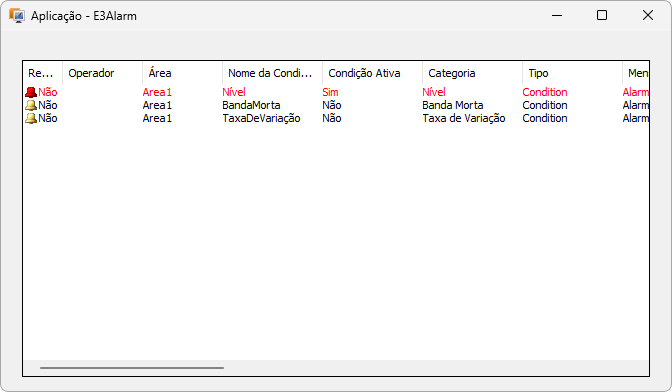Click Area1 in the TaxaDeVariação row

157,118
